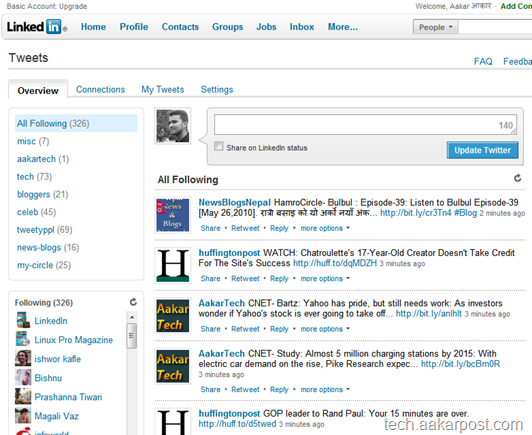
Task: Click the #Blog hashtag
Action: tap(466, 213)
